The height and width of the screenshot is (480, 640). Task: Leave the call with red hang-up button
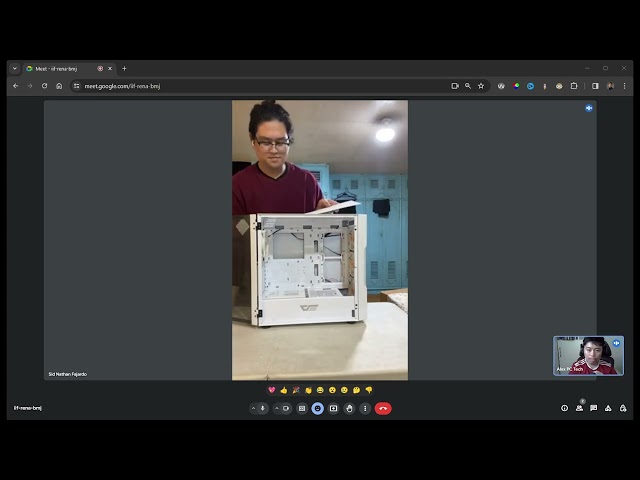383,408
